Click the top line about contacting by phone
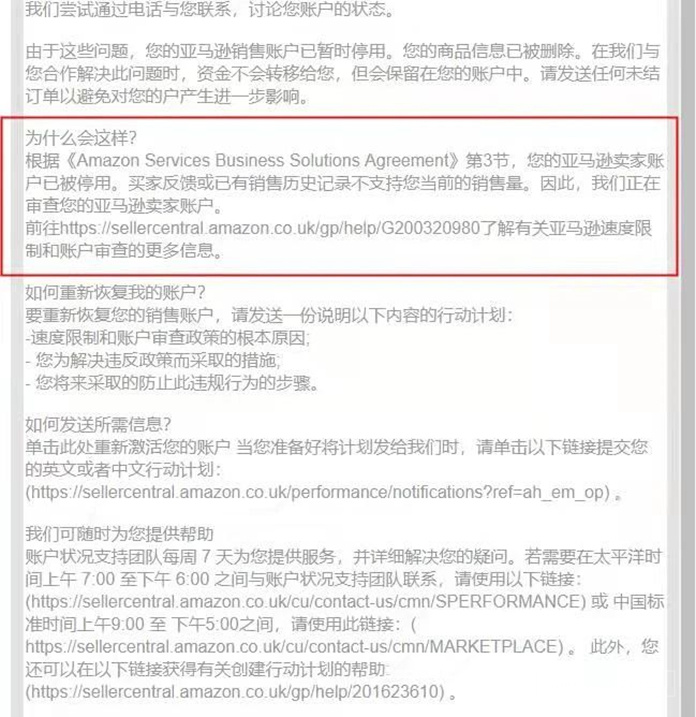 [209, 9]
